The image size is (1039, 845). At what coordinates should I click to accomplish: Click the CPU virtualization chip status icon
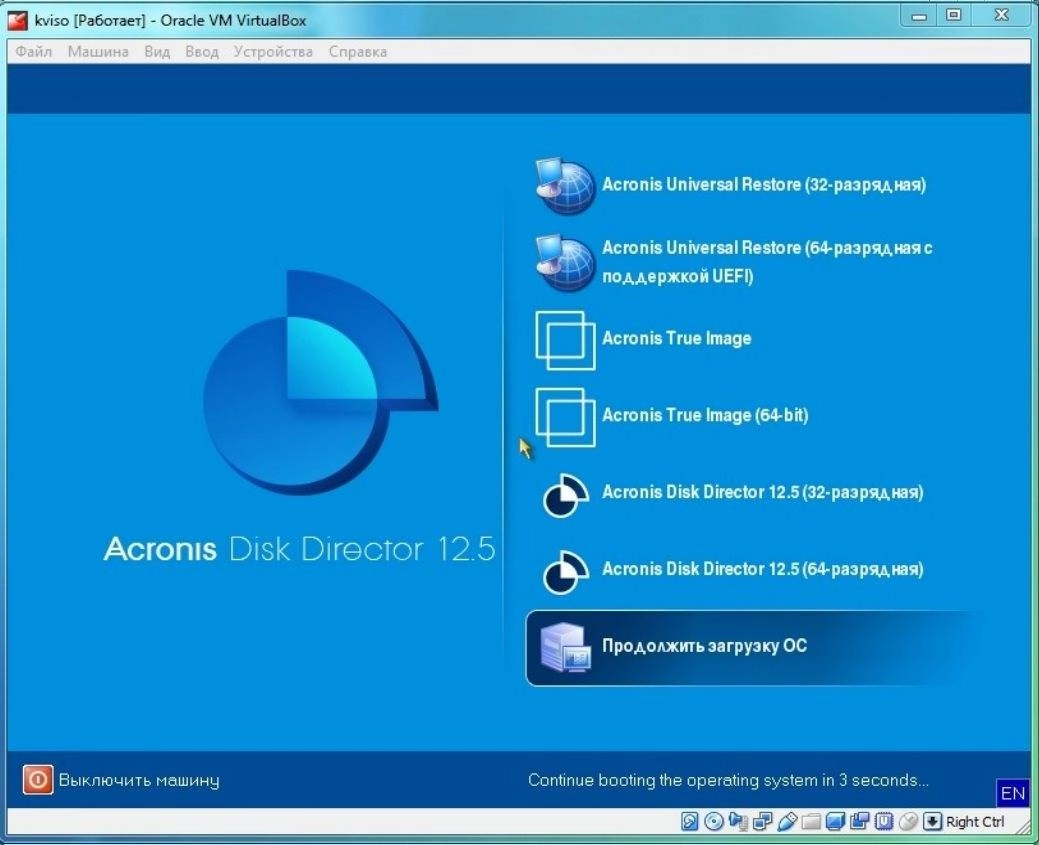pyautogui.click(x=885, y=821)
